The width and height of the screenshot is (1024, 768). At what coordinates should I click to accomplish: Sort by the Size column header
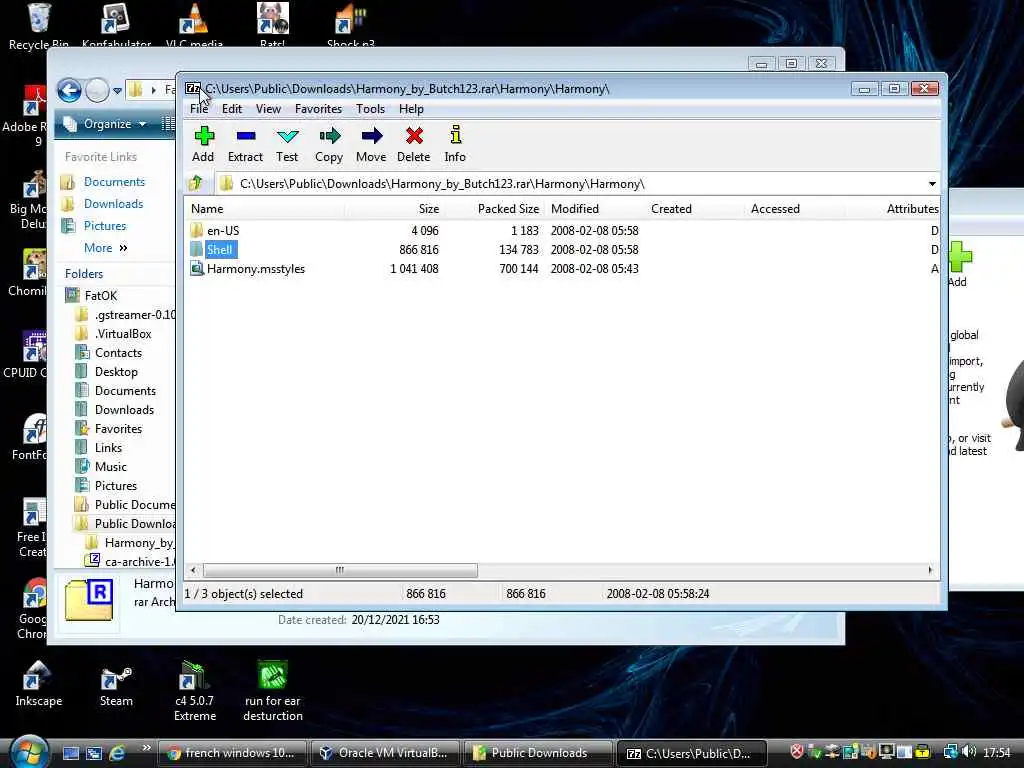(428, 209)
